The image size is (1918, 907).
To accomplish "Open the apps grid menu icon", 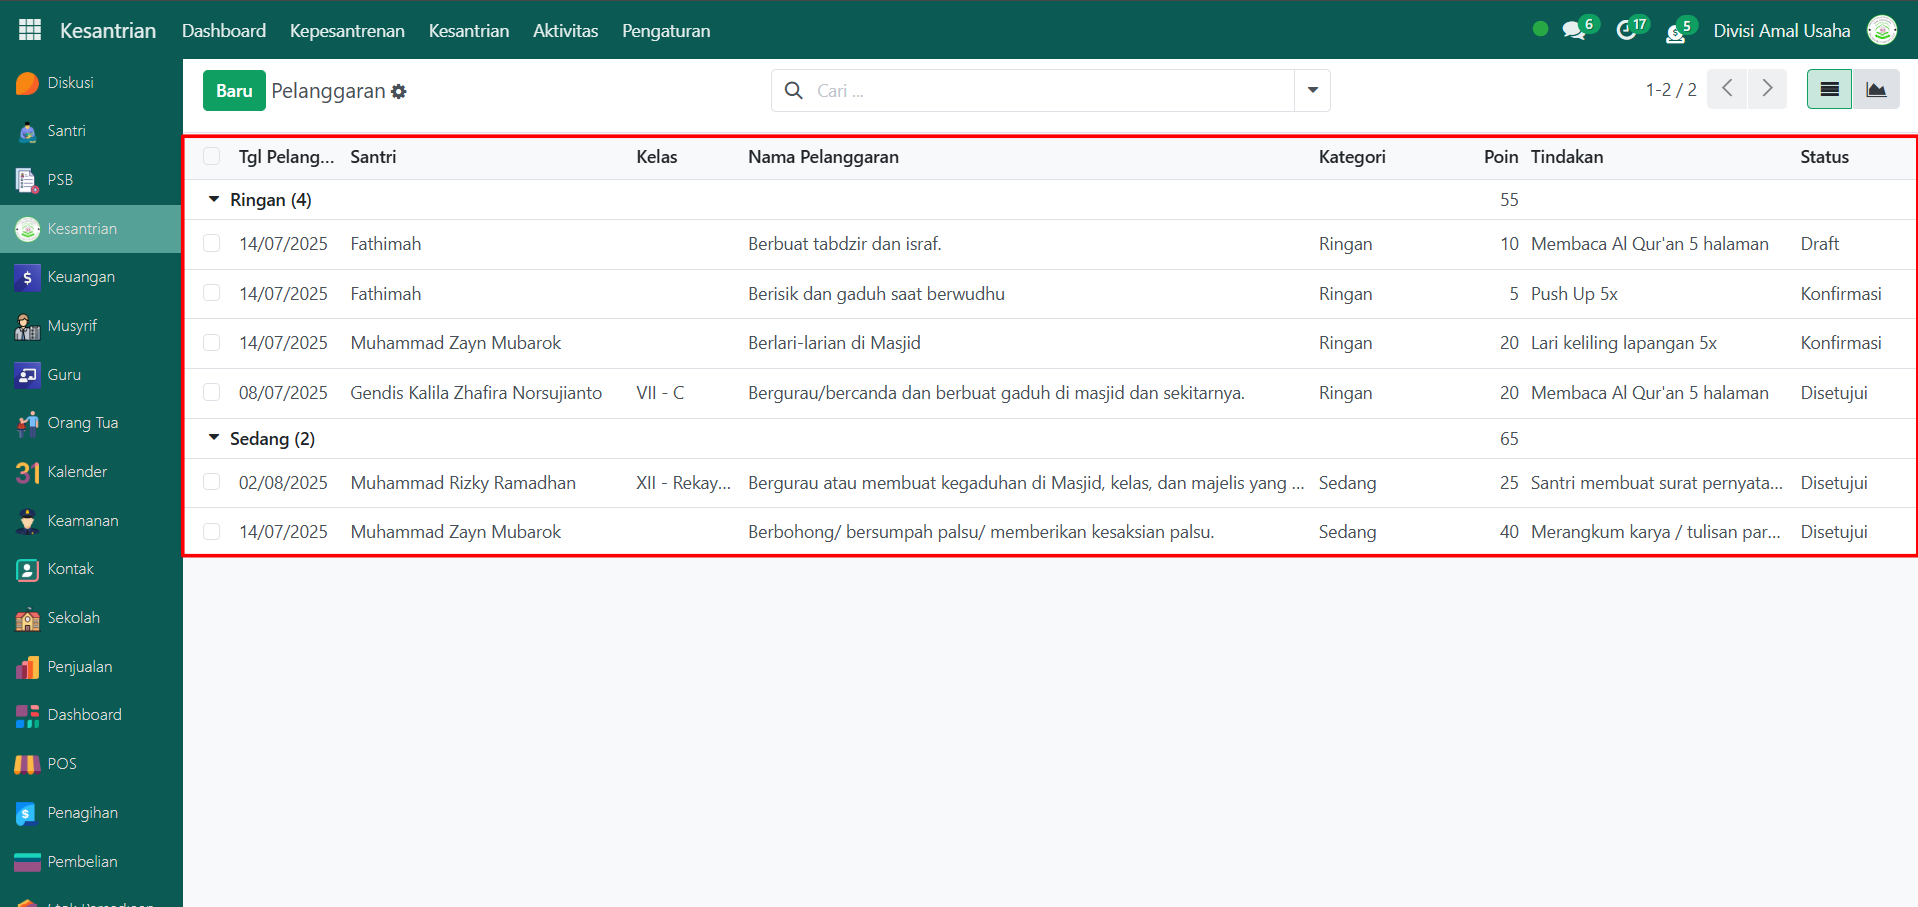I will pyautogui.click(x=30, y=30).
